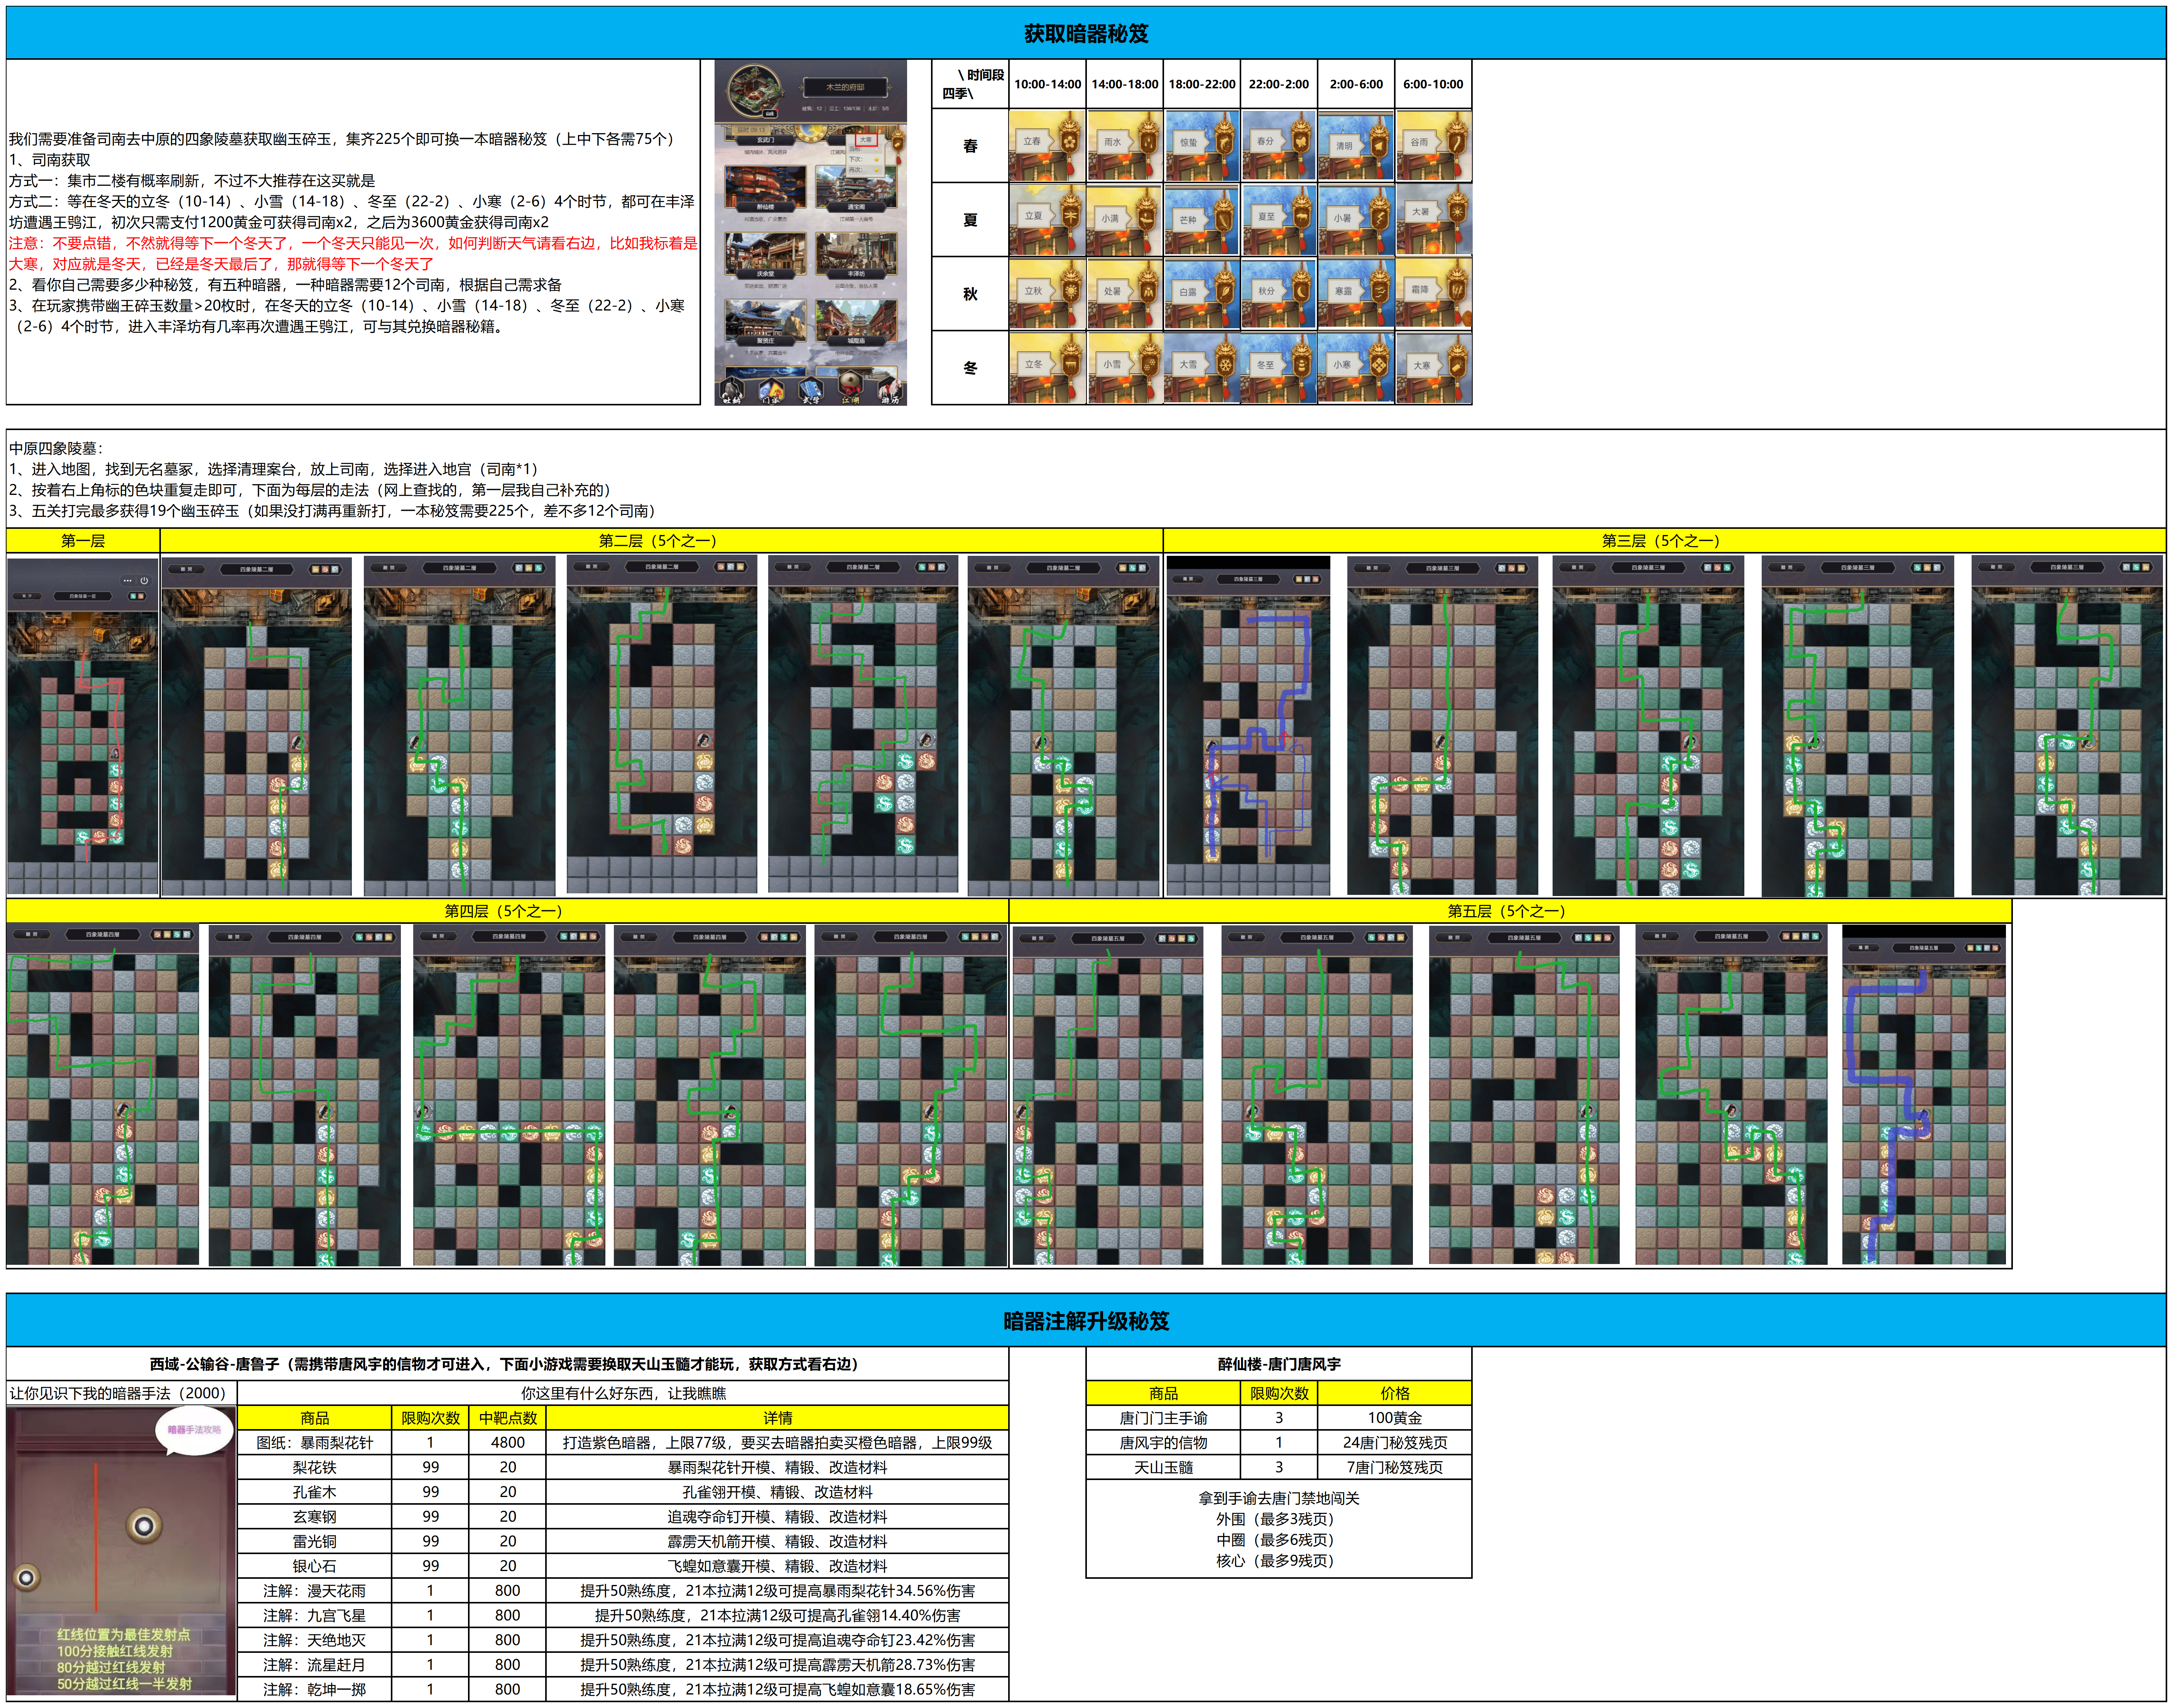Screen dimensions: 2173x1708
Task: Click the red-boxed 大寒 weather label
Action: point(866,140)
